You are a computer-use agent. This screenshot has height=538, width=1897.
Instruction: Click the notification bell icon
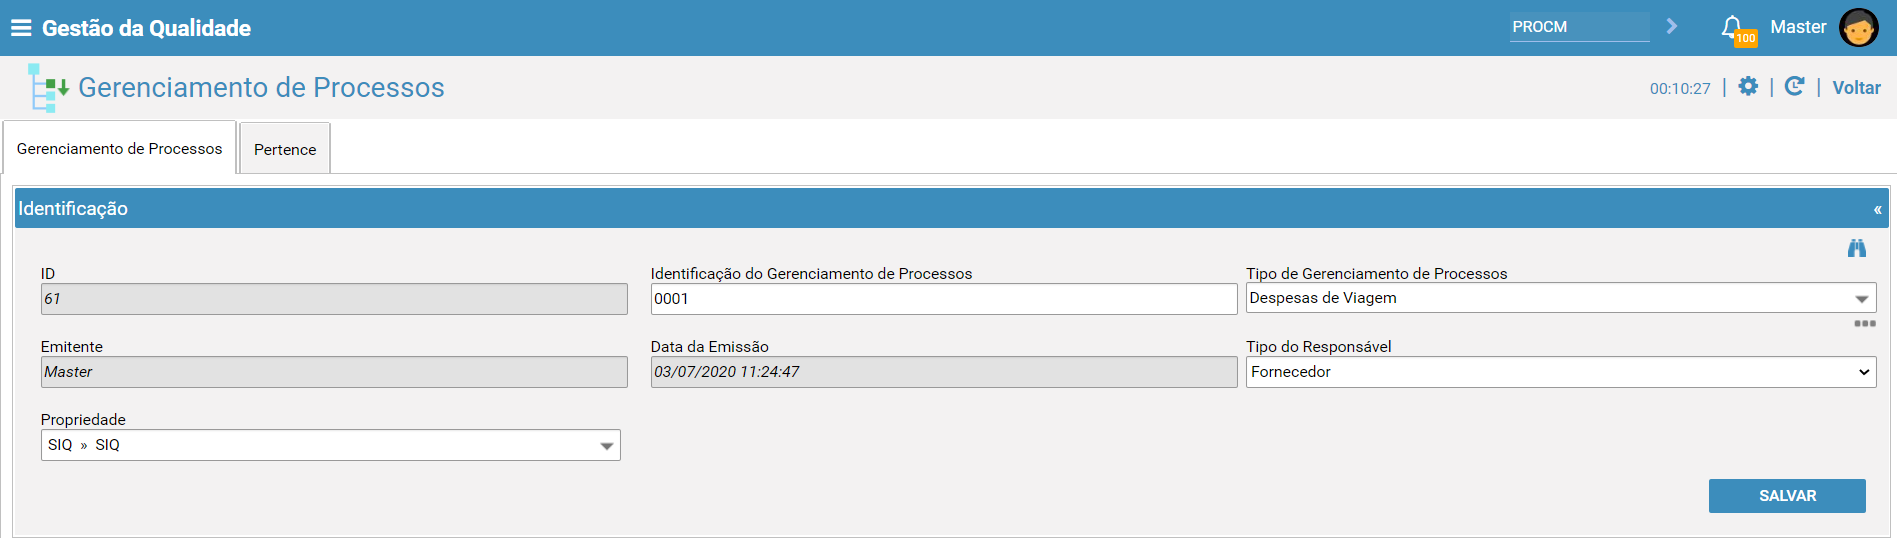[1732, 27]
